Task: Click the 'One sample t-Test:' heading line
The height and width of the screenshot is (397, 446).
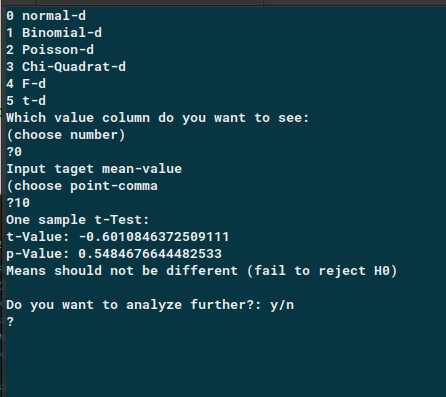Action: pos(77,220)
